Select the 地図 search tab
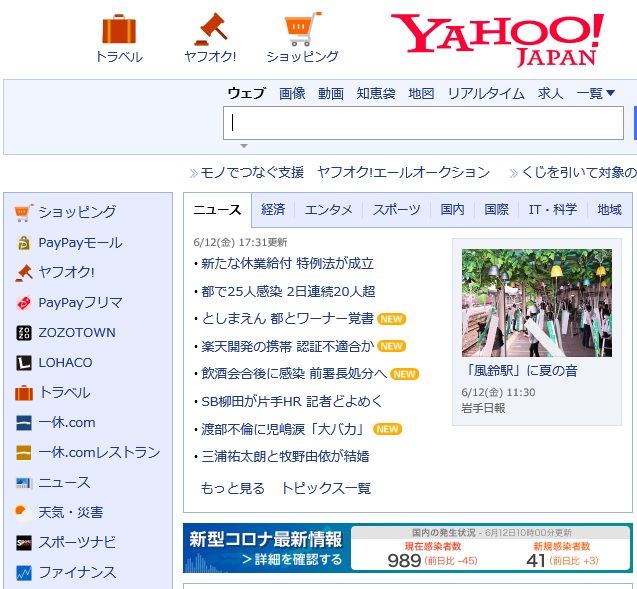 point(421,93)
